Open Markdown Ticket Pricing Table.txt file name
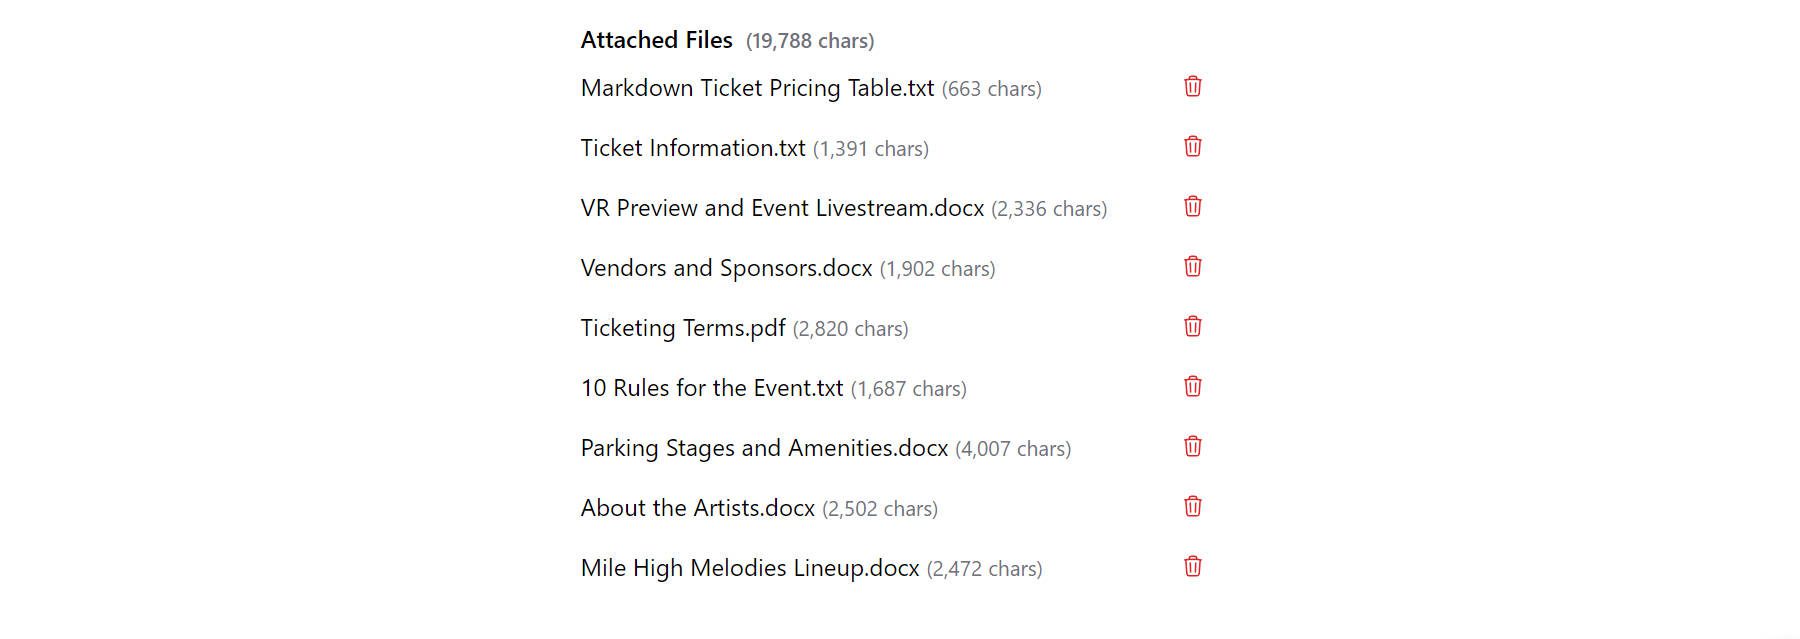This screenshot has height=639, width=1800. point(757,88)
